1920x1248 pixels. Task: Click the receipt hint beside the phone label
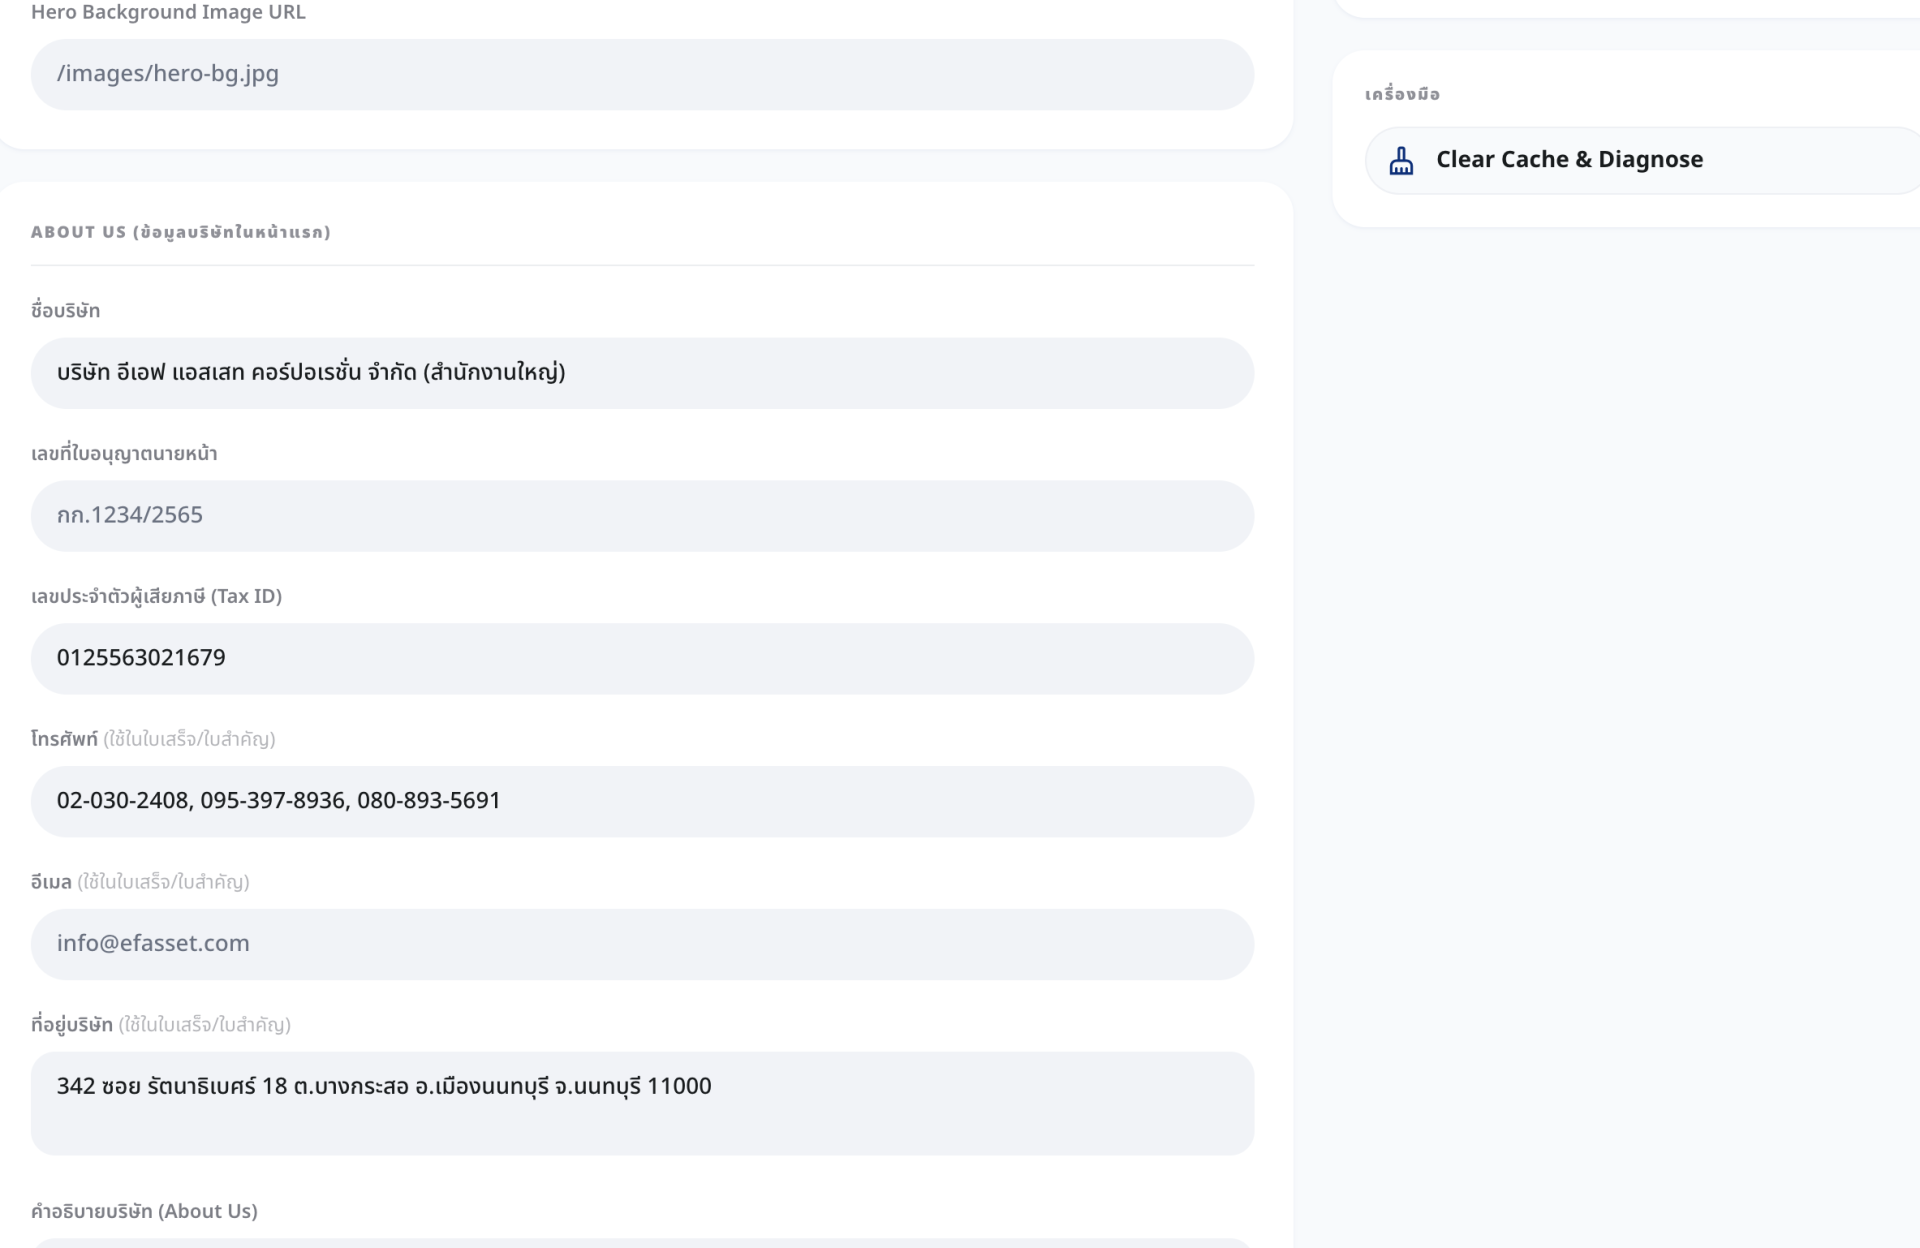[189, 739]
